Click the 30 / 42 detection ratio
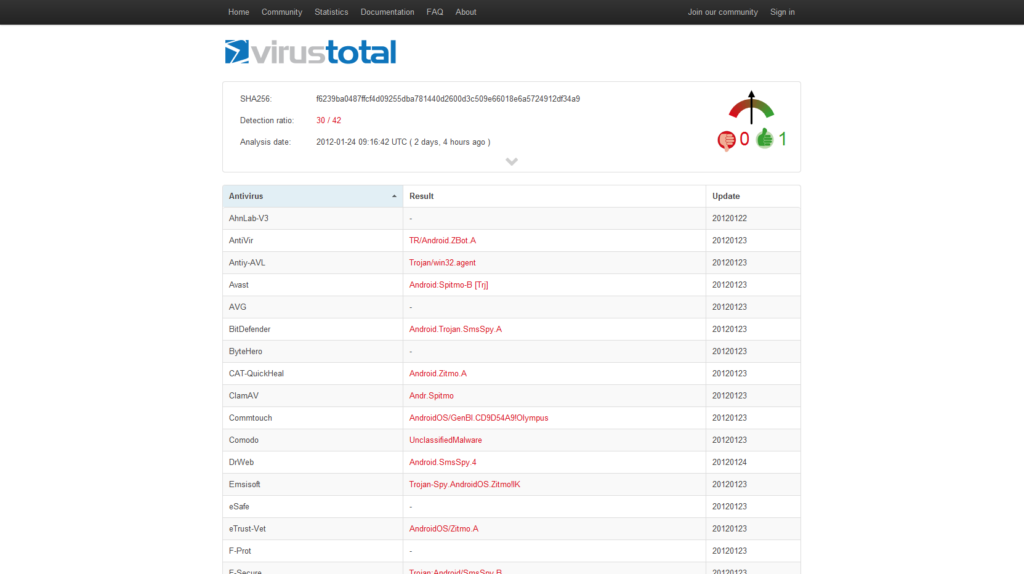The image size is (1024, 574). click(x=328, y=120)
